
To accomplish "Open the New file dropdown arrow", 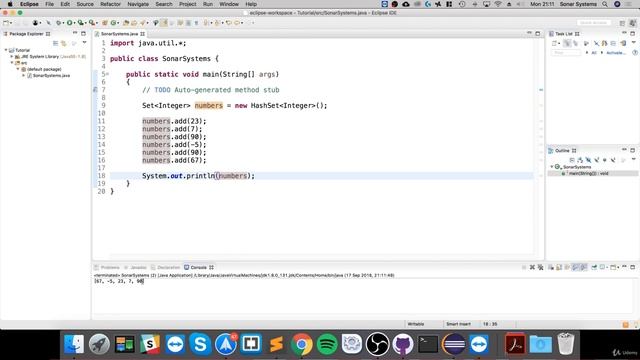I will point(11,23).
